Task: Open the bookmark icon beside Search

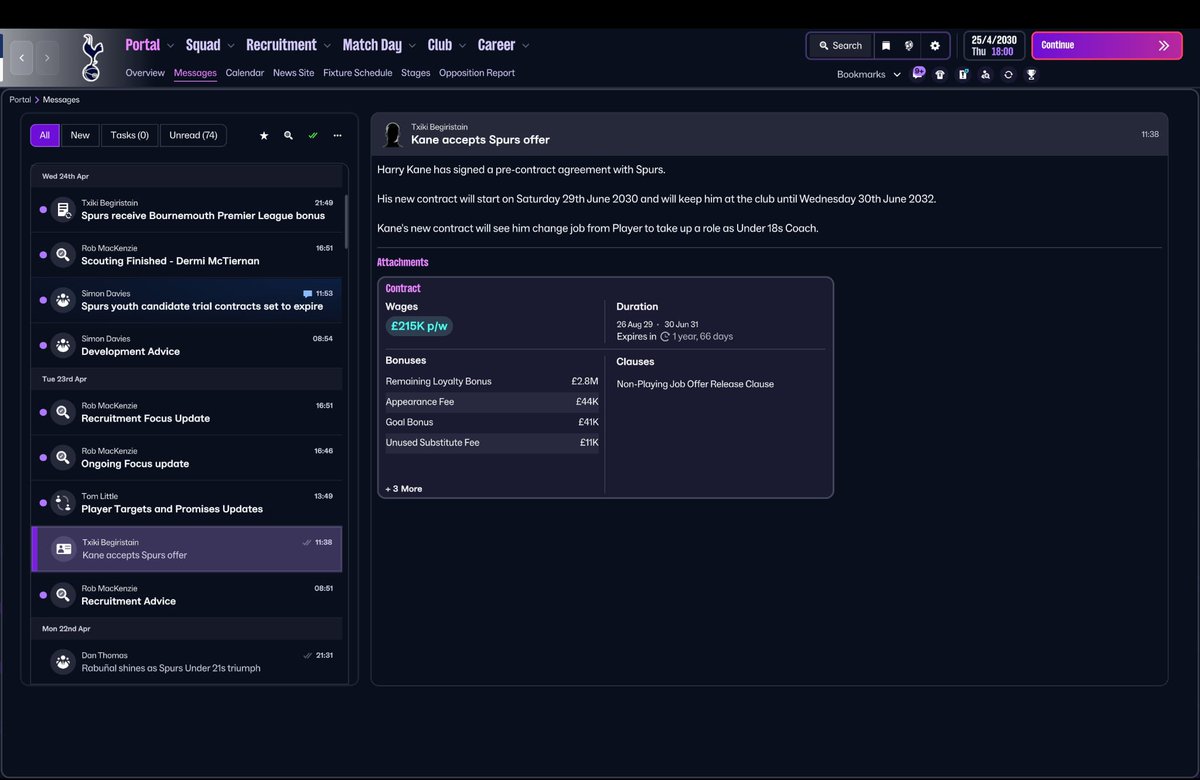Action: pyautogui.click(x=886, y=45)
